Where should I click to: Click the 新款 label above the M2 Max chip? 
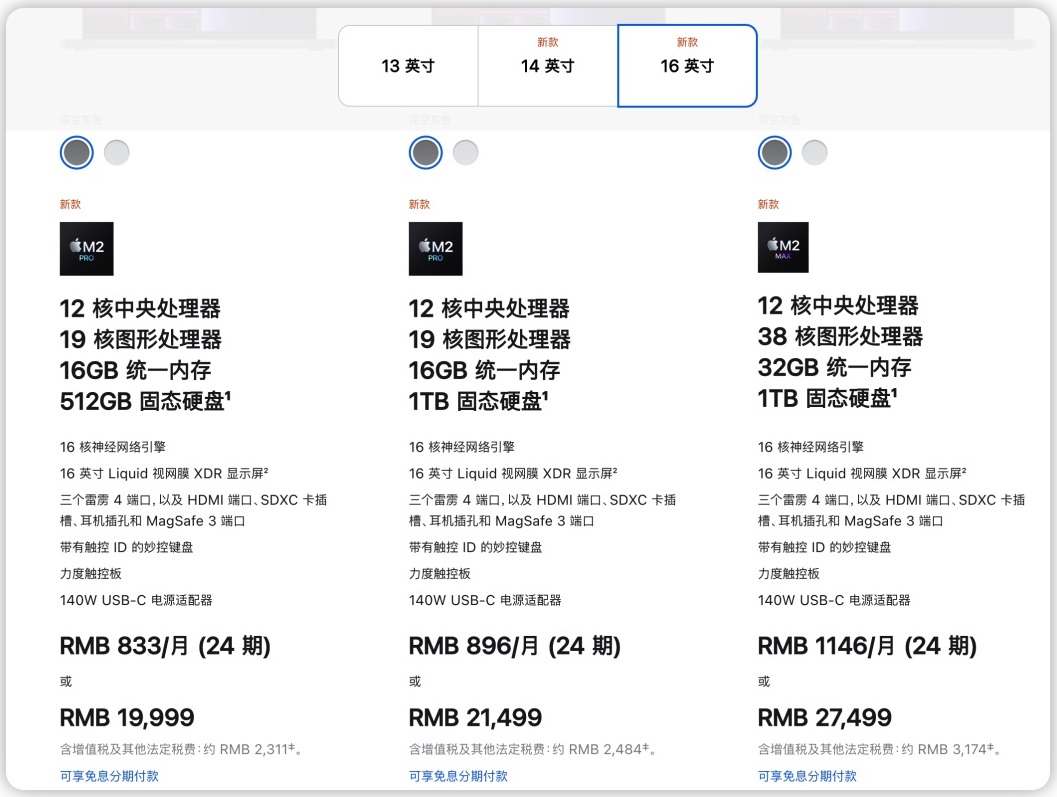pos(768,203)
